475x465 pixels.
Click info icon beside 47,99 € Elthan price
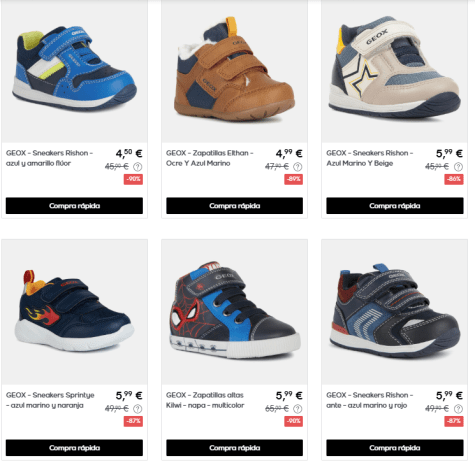pyautogui.click(x=298, y=166)
